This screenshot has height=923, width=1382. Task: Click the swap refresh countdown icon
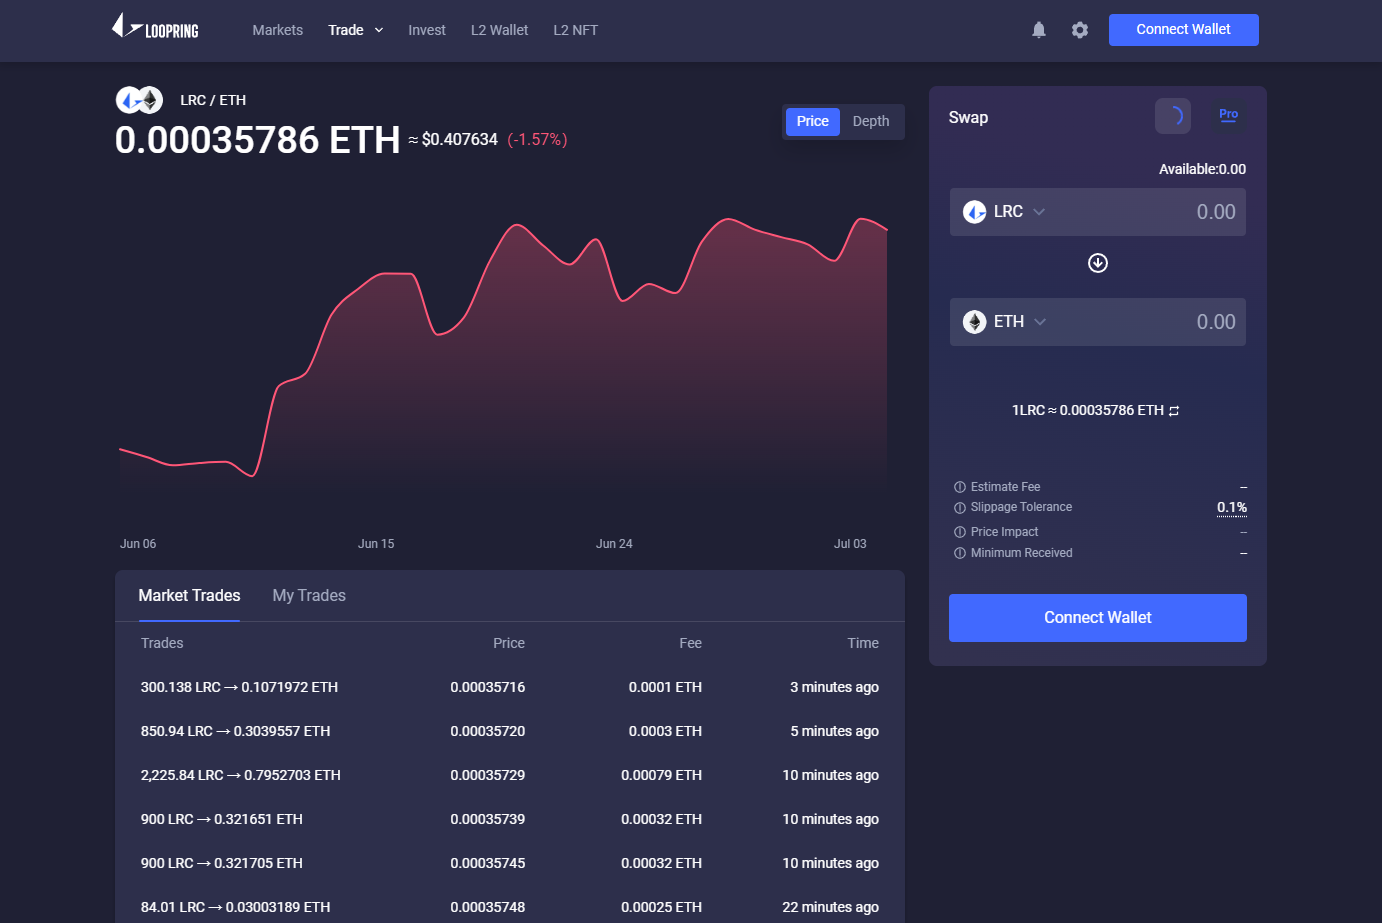tap(1173, 116)
